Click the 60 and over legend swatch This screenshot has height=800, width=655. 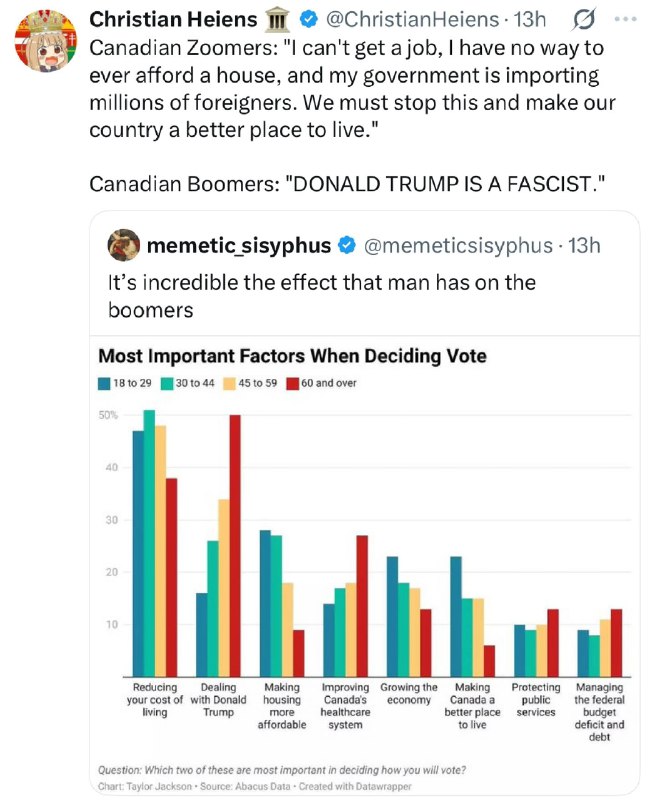click(x=292, y=384)
